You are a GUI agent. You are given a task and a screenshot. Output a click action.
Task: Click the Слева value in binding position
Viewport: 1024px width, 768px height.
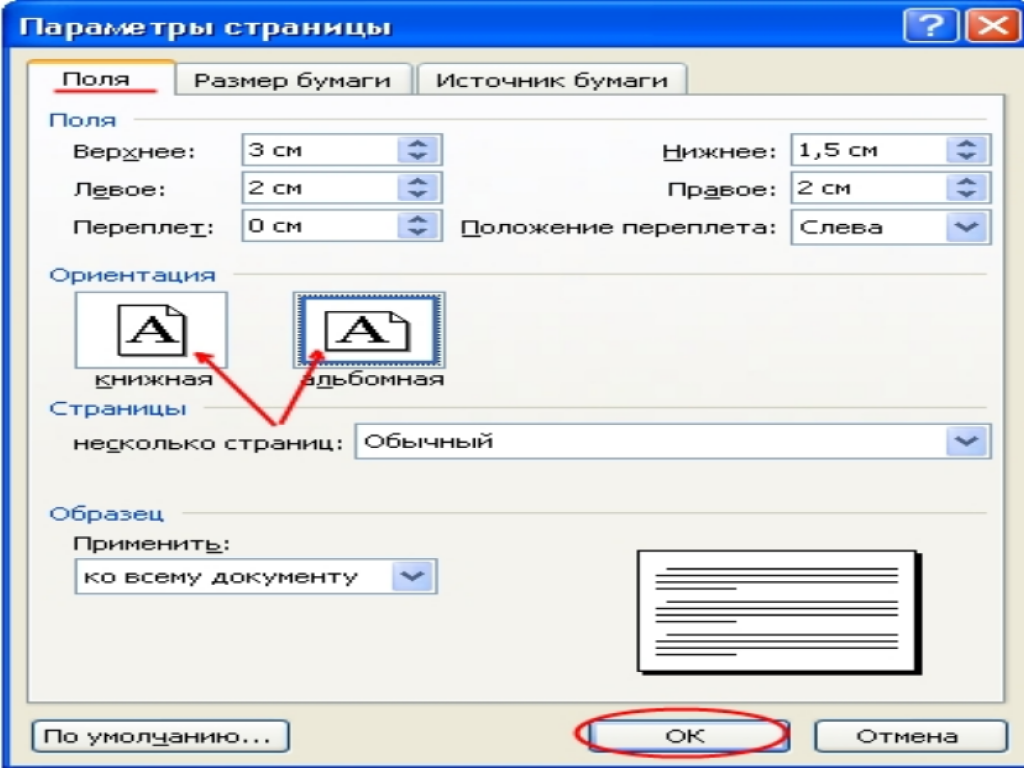841,227
